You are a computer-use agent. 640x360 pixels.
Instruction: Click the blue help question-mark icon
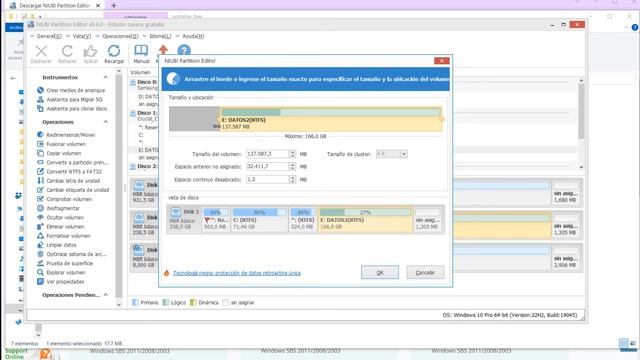[184, 50]
